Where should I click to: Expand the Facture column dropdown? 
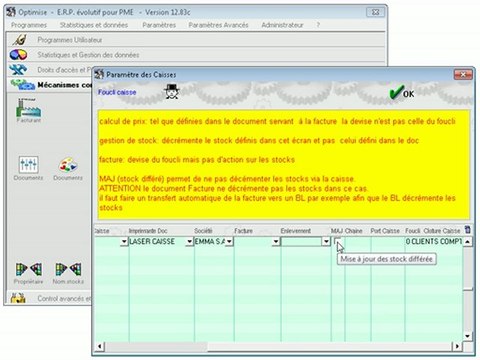pyautogui.click(x=276, y=241)
